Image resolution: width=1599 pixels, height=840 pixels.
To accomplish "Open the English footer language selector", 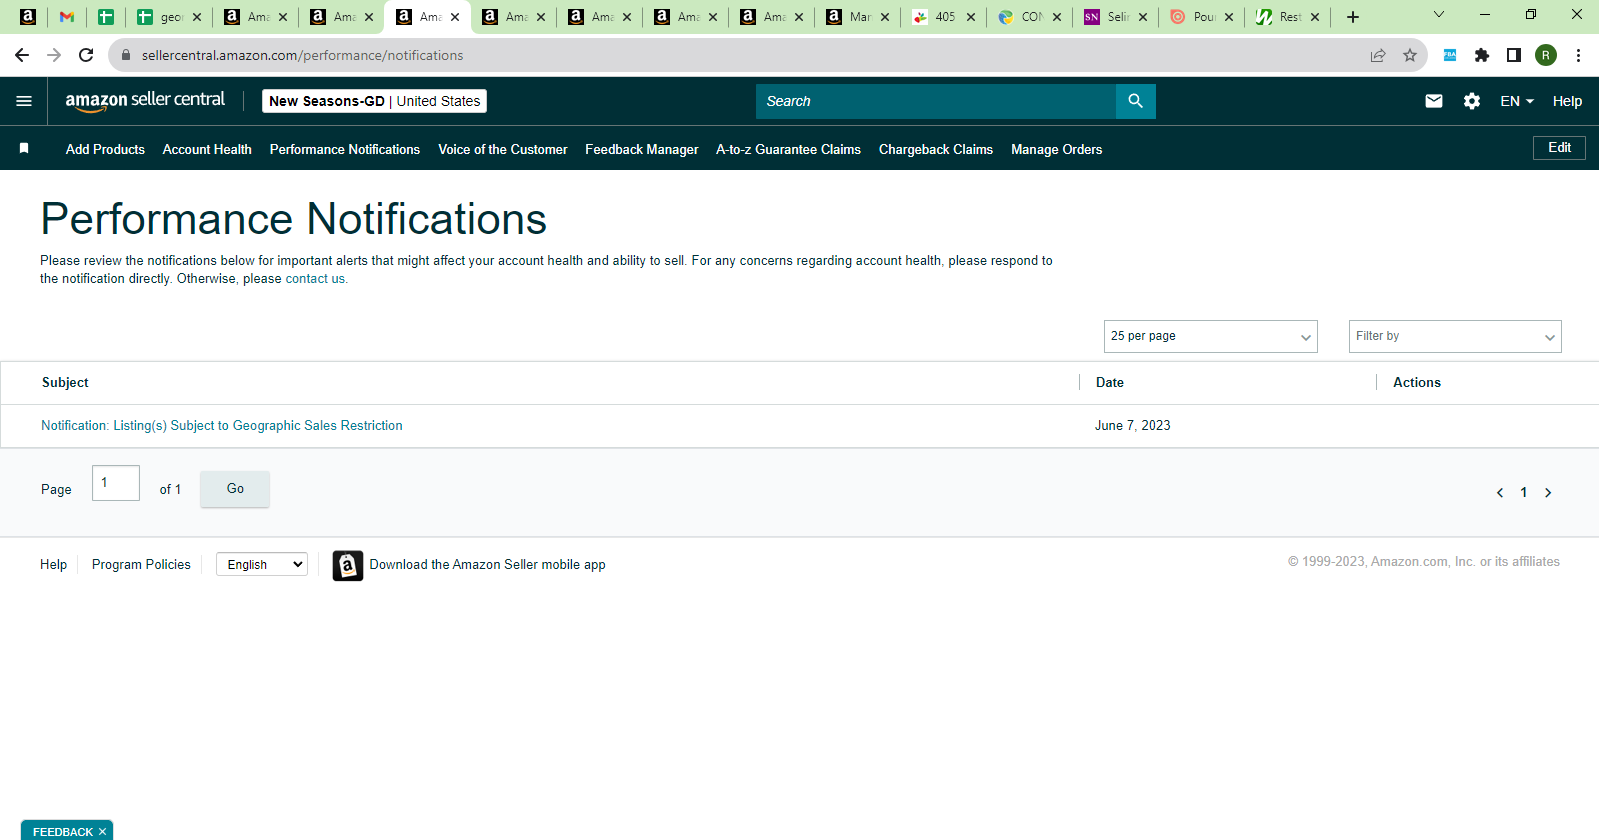I will (x=262, y=565).
